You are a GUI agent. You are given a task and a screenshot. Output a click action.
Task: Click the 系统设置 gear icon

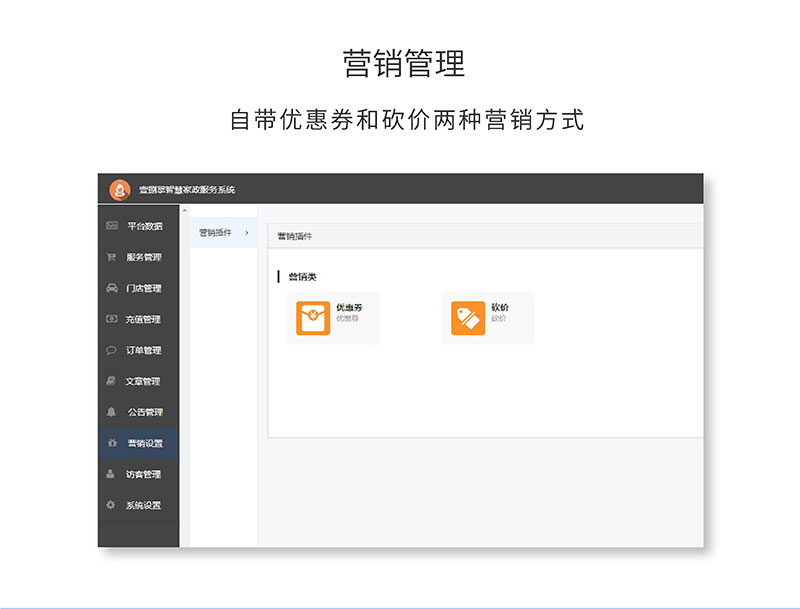[x=110, y=505]
